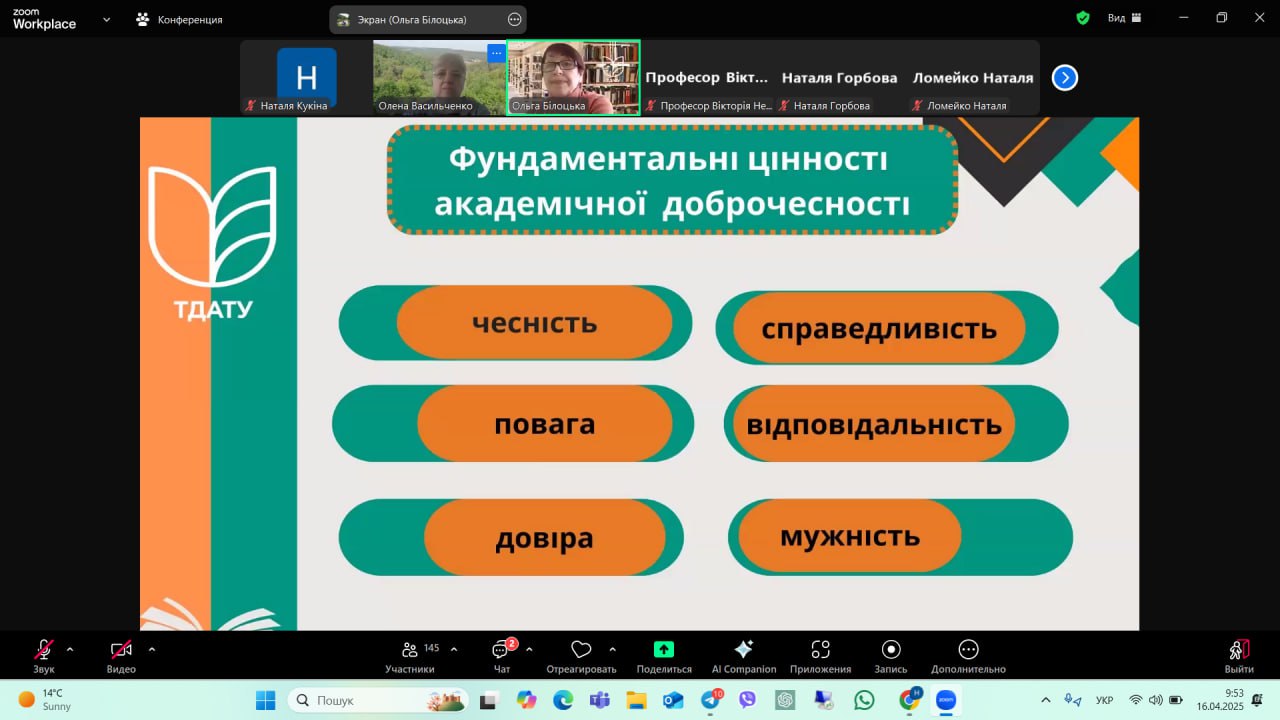This screenshot has width=1280, height=720.
Task: Select the Професор Вікторія participant tile
Action: [707, 77]
